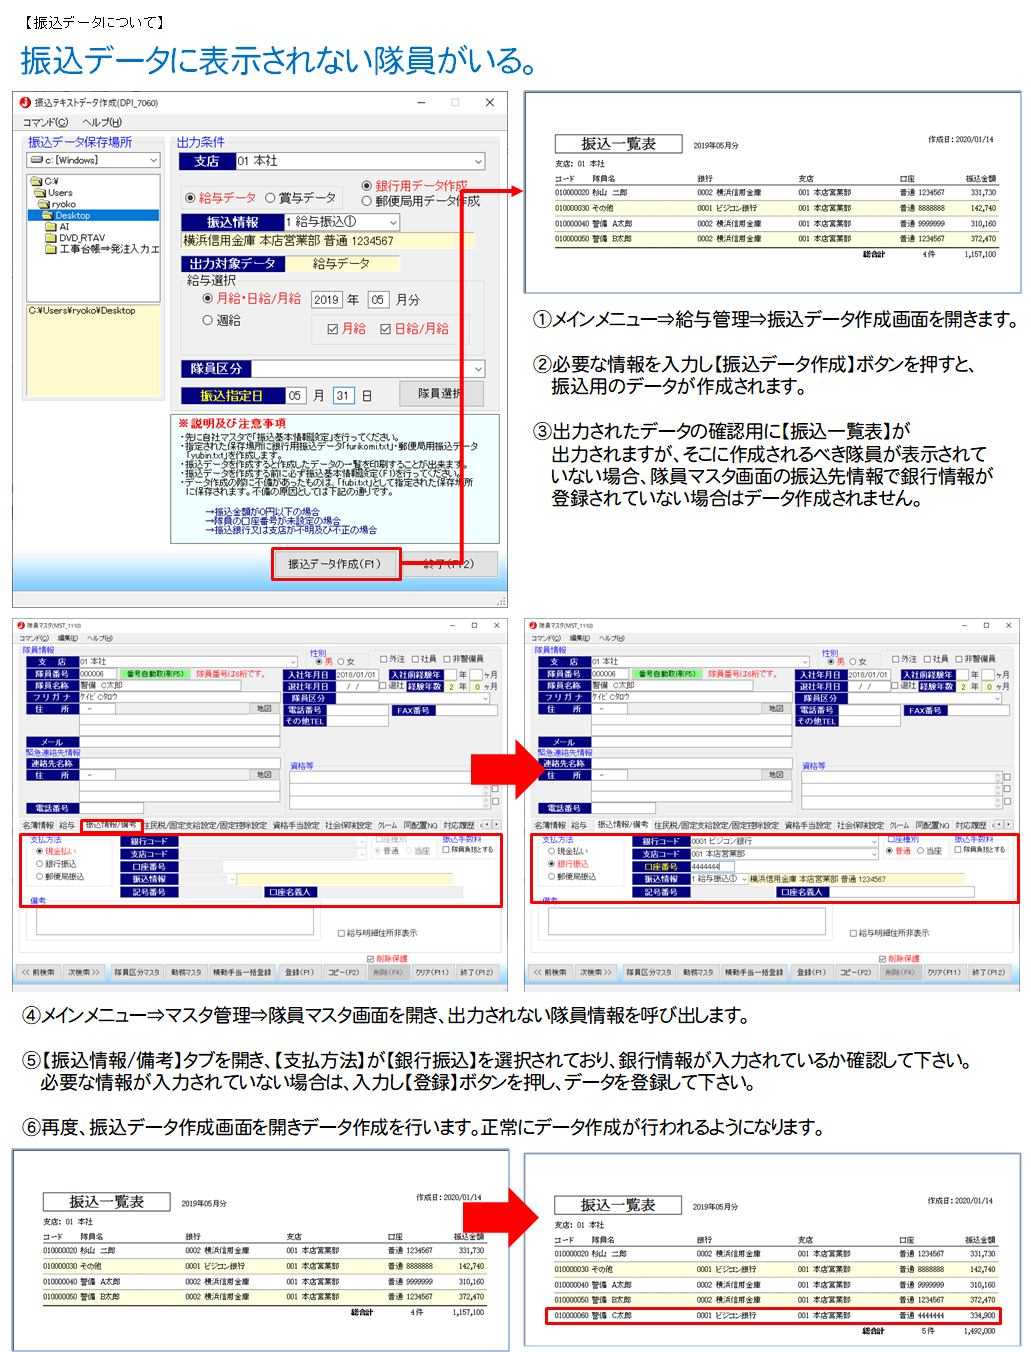The image size is (1031, 1352).
Task: Click the ryoko folder icon
Action: click(x=44, y=204)
